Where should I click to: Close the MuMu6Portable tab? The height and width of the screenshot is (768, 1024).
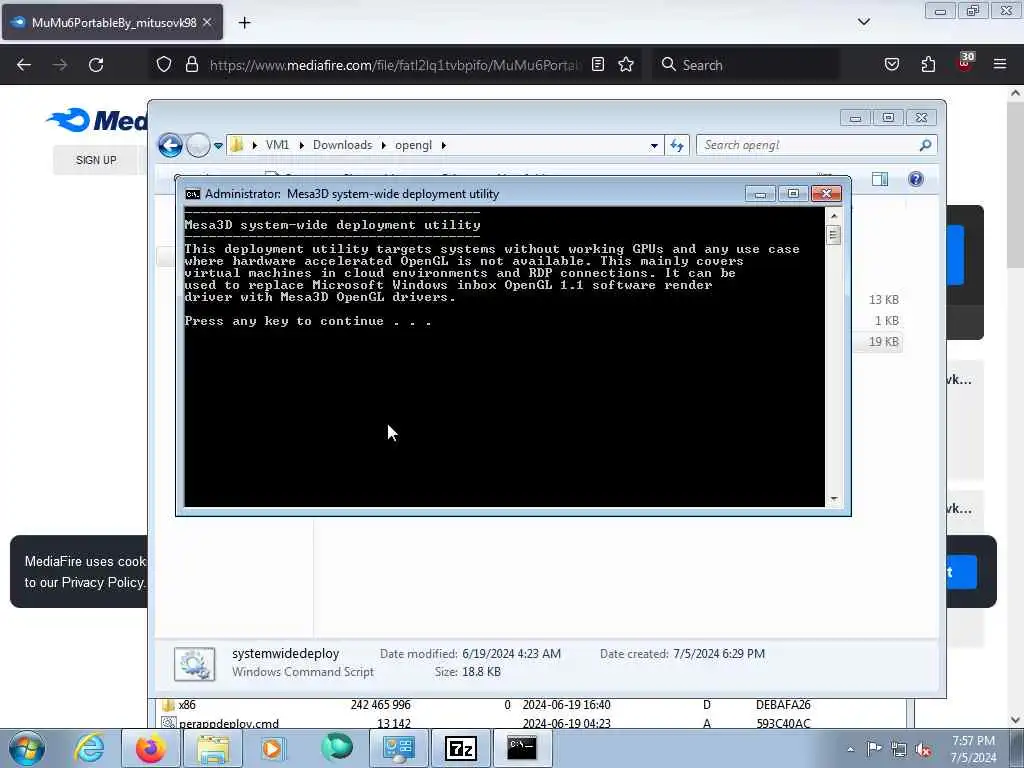coord(207,22)
